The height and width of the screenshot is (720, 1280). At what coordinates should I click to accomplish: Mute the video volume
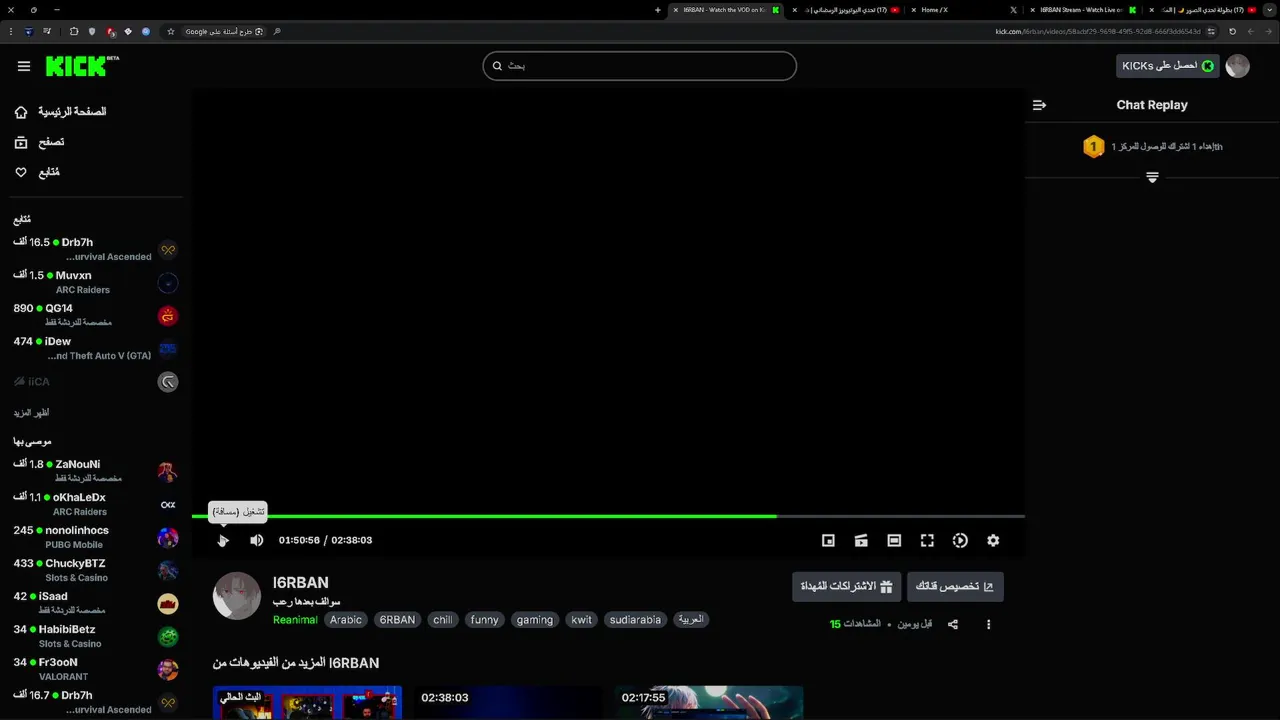pyautogui.click(x=257, y=540)
